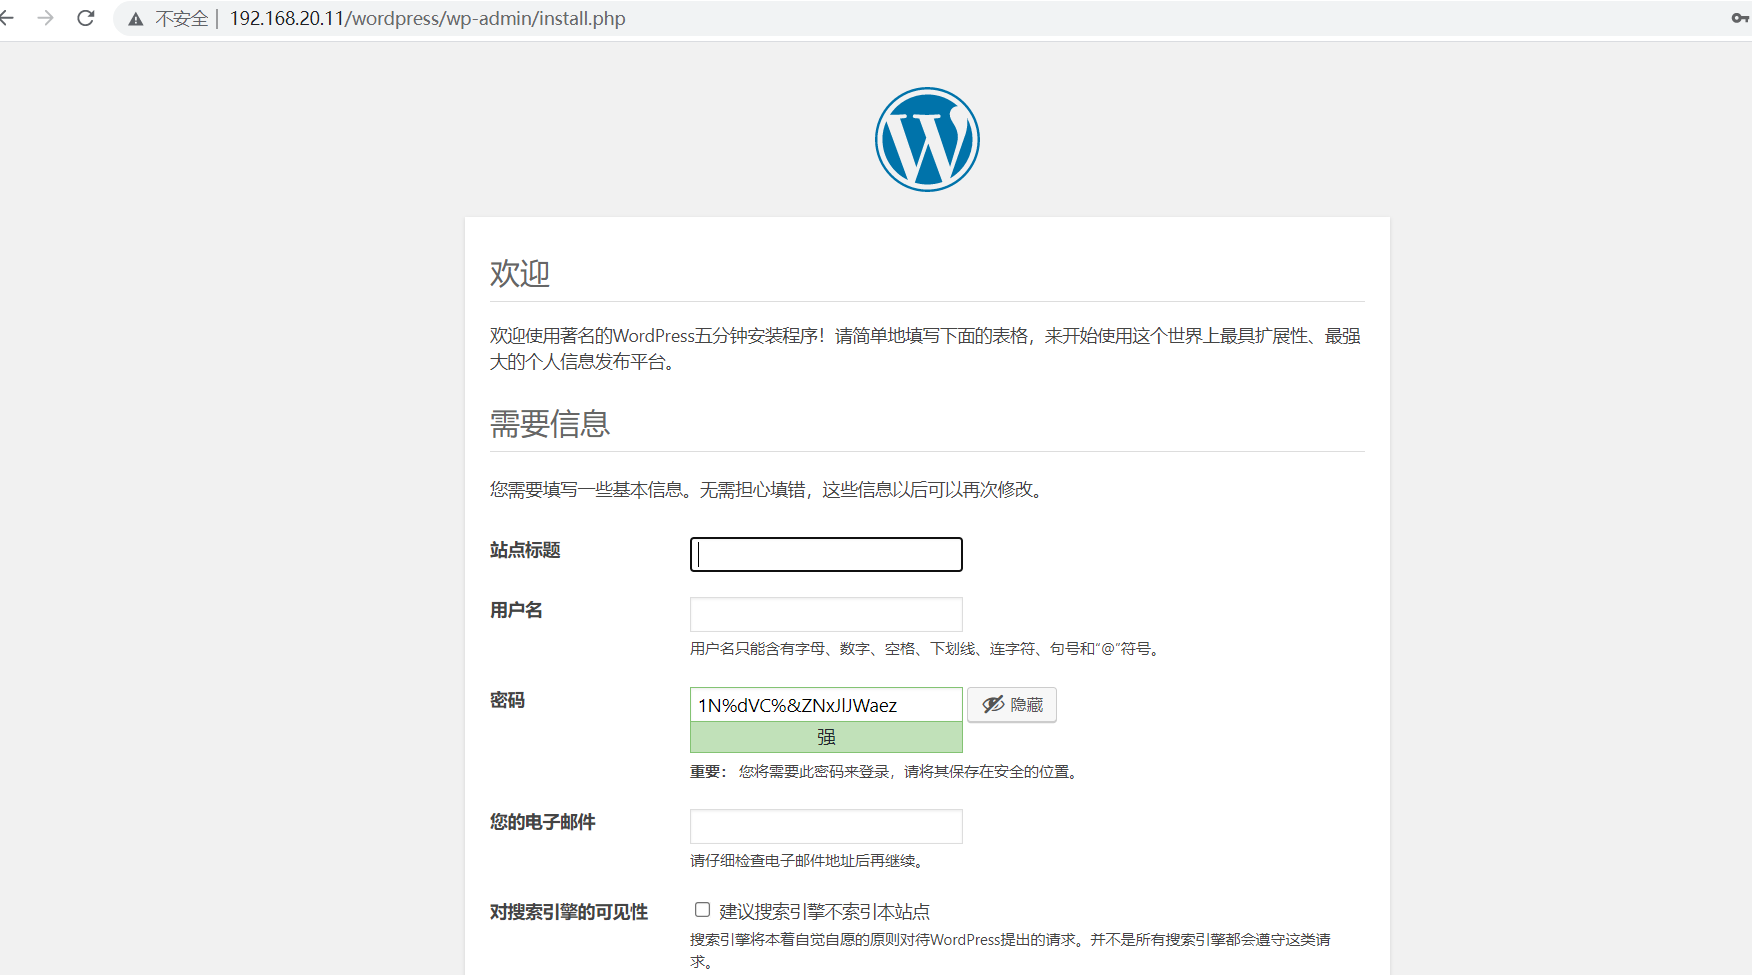
Task: Click the 重要 password warning text
Action: pos(886,772)
